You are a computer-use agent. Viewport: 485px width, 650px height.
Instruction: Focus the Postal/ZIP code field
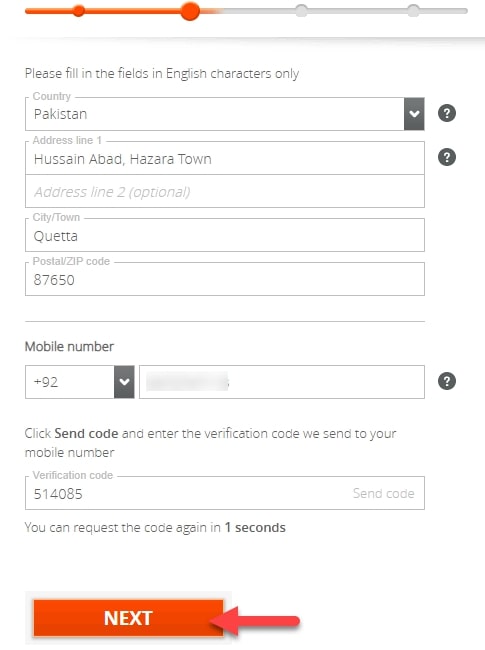coord(225,279)
